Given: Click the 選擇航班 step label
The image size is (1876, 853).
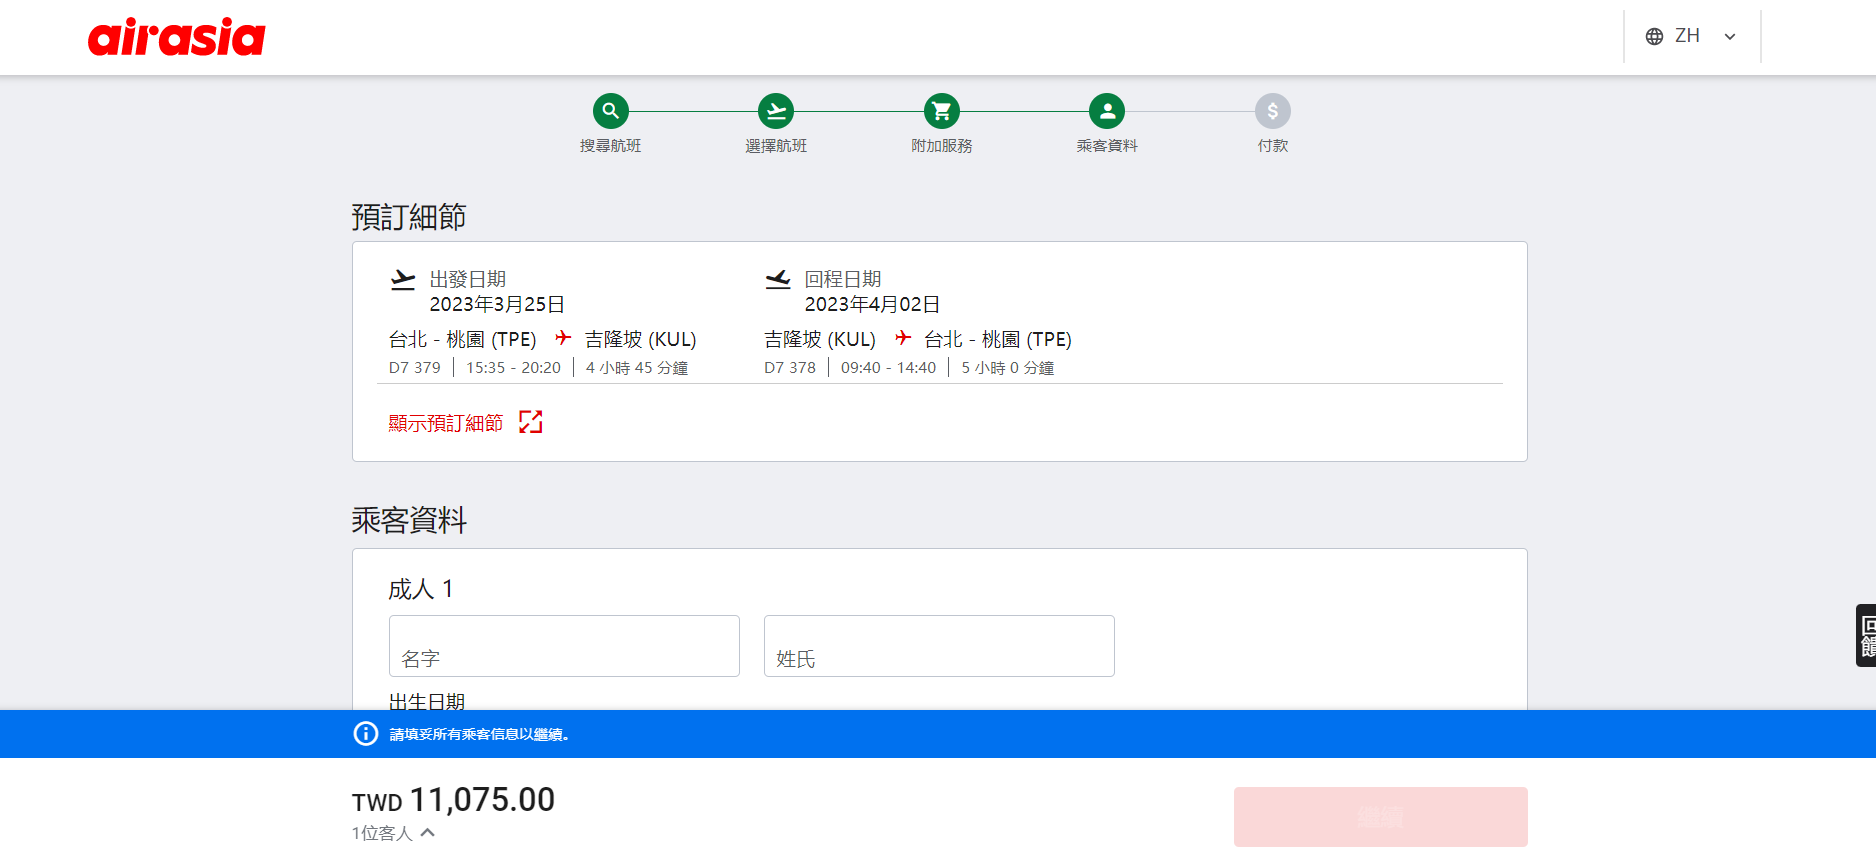Looking at the screenshot, I should coord(776,146).
